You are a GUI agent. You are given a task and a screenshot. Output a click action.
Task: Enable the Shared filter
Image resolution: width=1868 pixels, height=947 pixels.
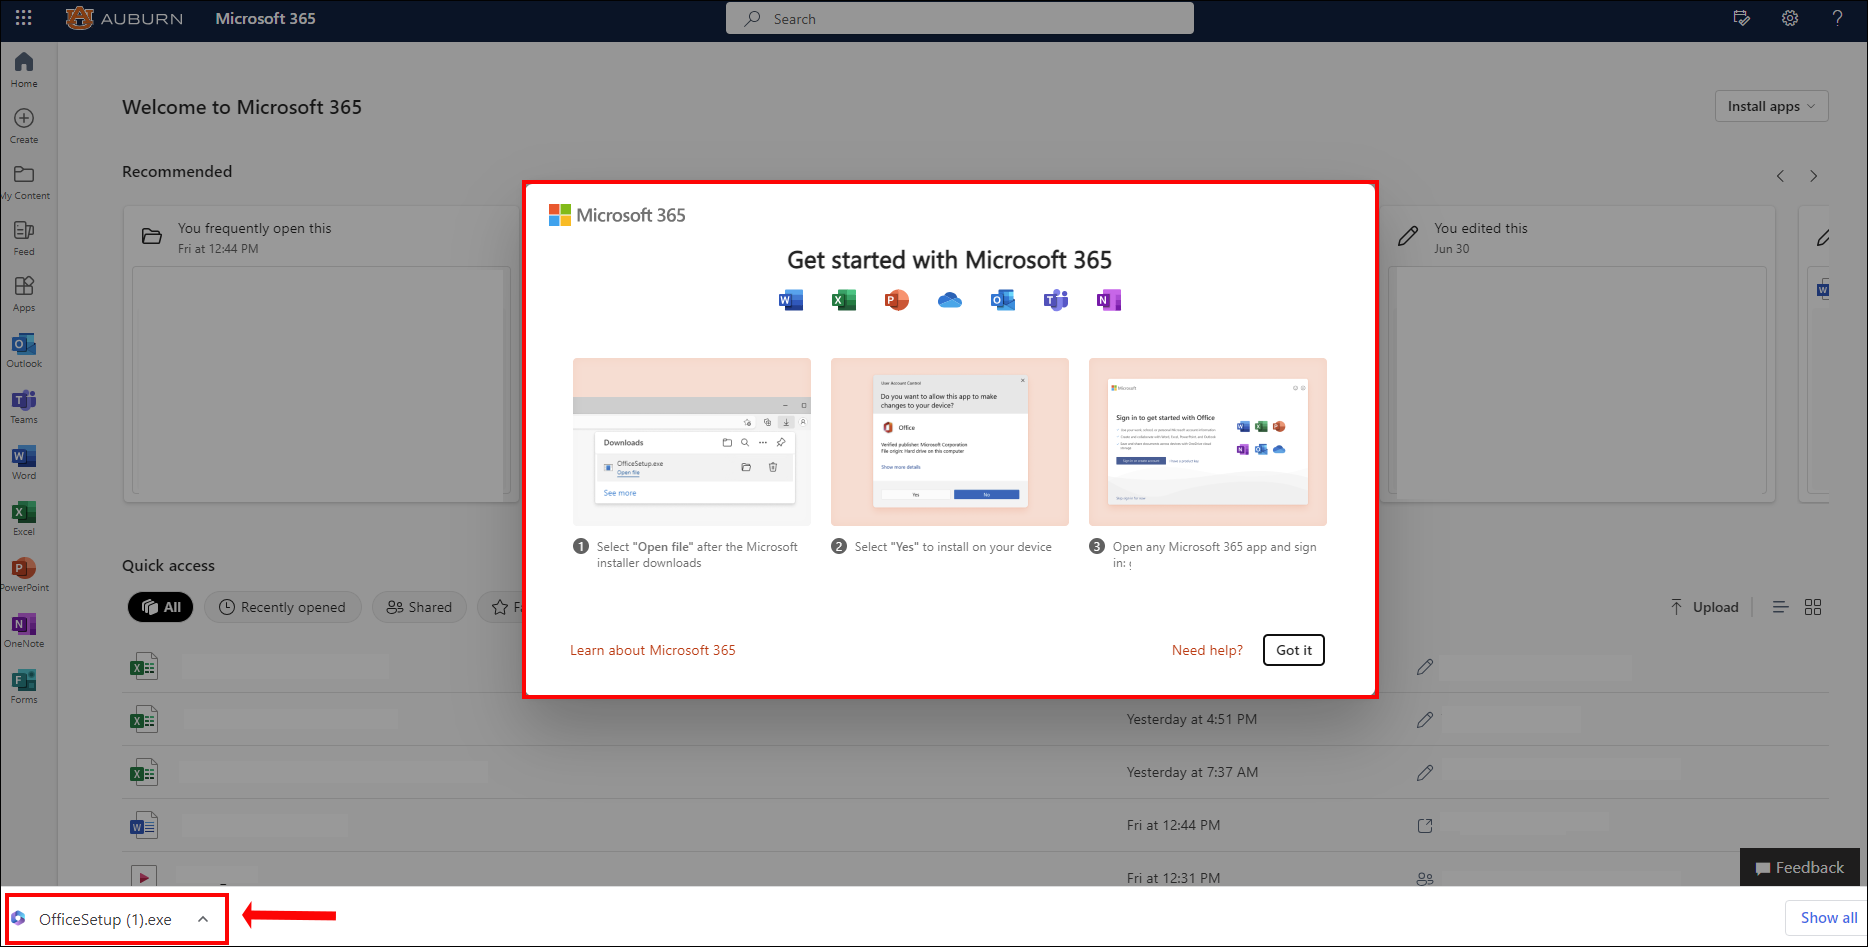(x=419, y=607)
